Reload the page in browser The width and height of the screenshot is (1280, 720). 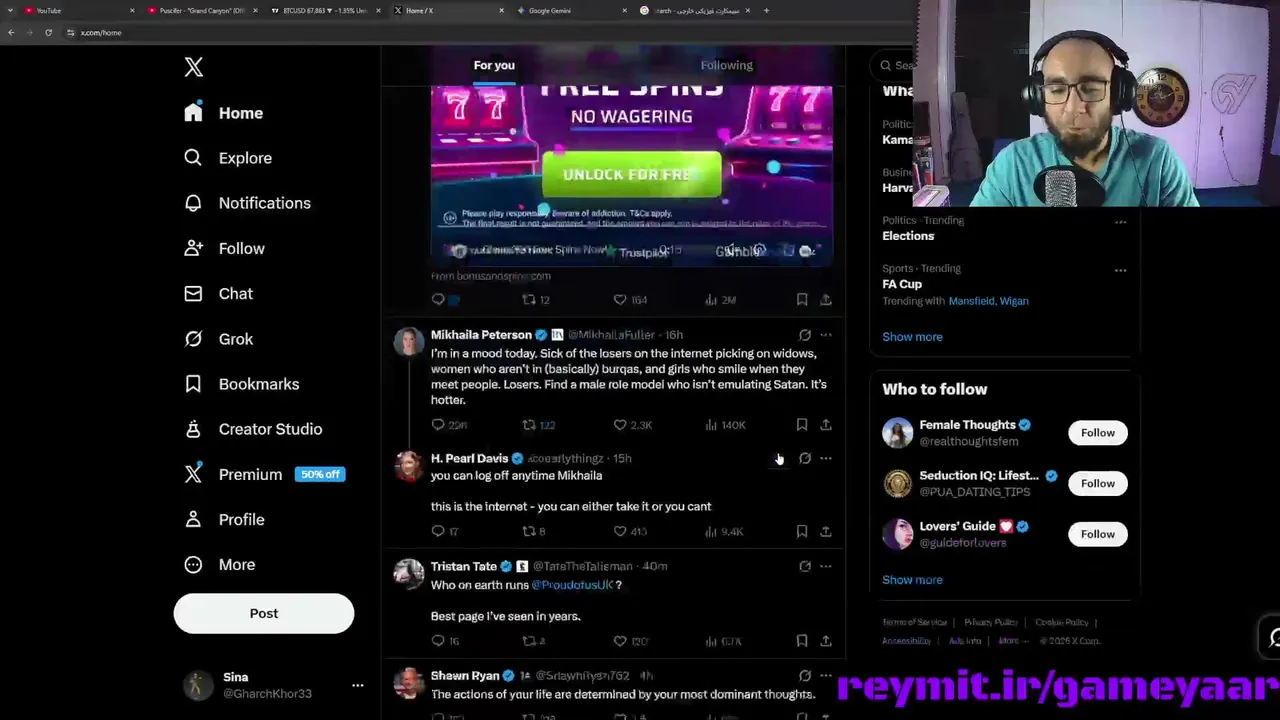[48, 33]
